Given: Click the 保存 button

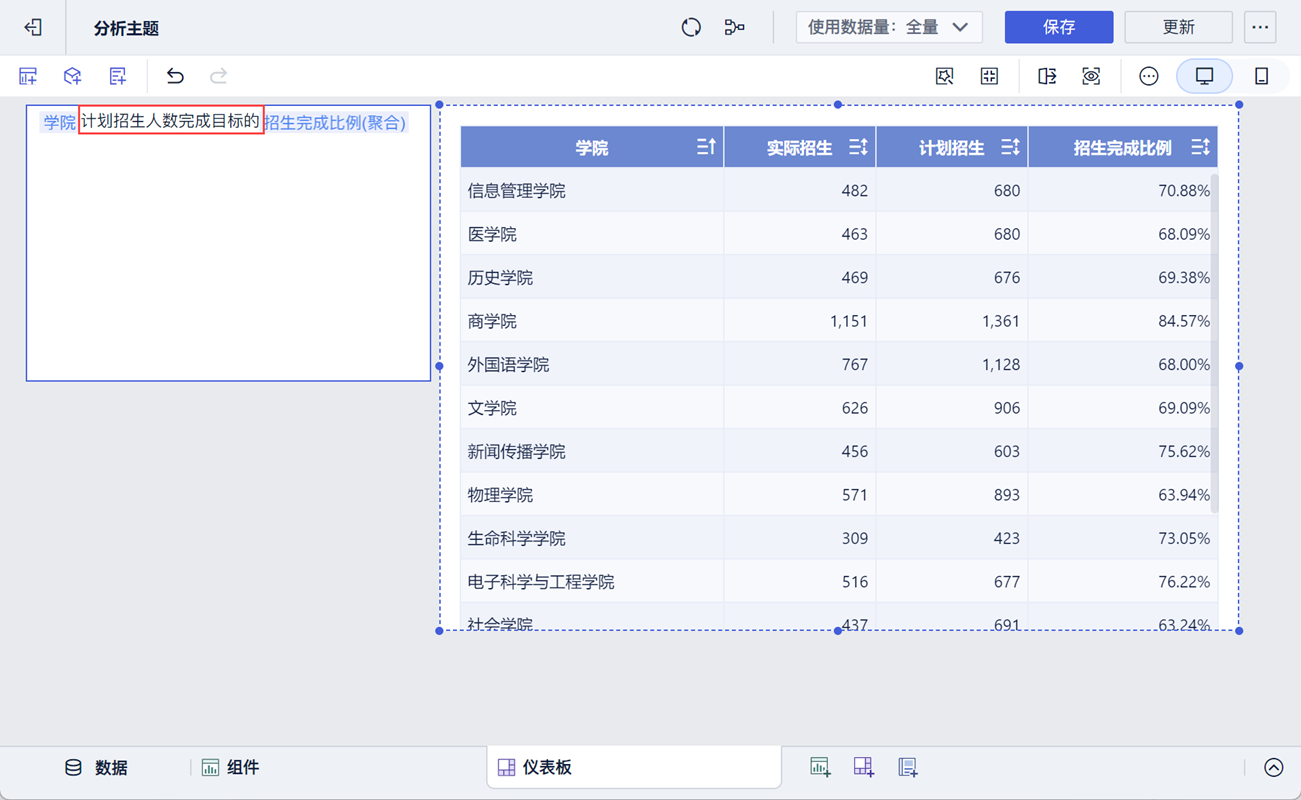Looking at the screenshot, I should coord(1059,27).
